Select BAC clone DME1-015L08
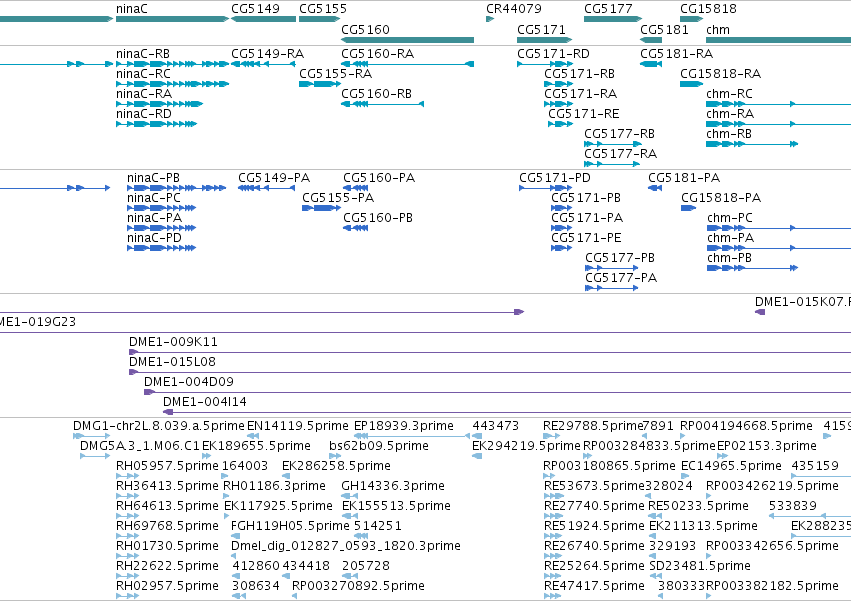851x601 pixels. [172, 362]
